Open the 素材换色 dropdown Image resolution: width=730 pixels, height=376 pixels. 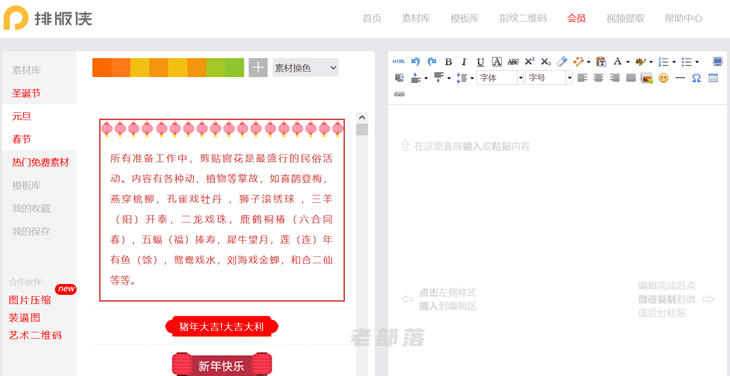coord(305,67)
